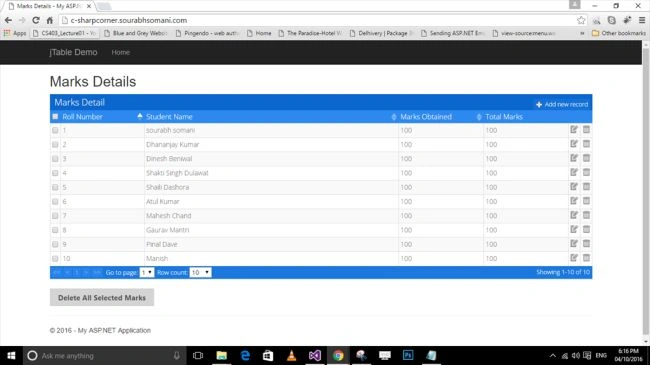Screen dimensions: 650x365
Task: Select the Marks Details browser tab
Action: click(50, 6)
